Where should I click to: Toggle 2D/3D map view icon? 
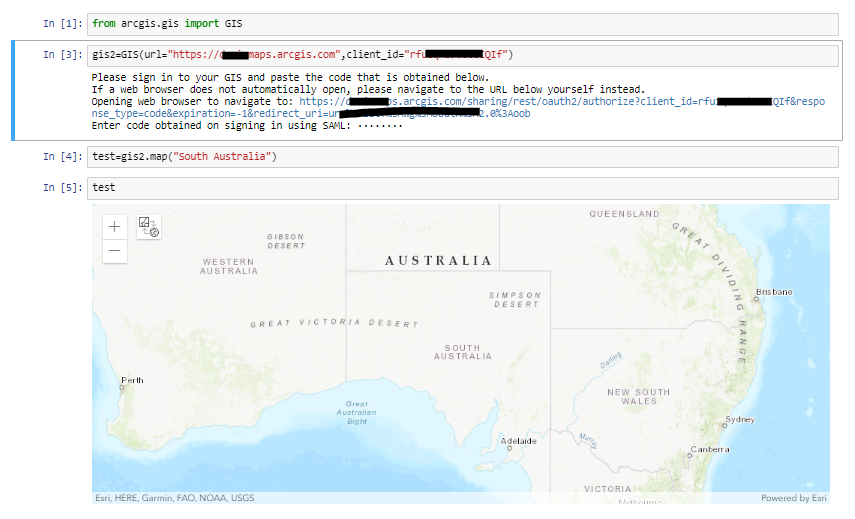point(149,227)
